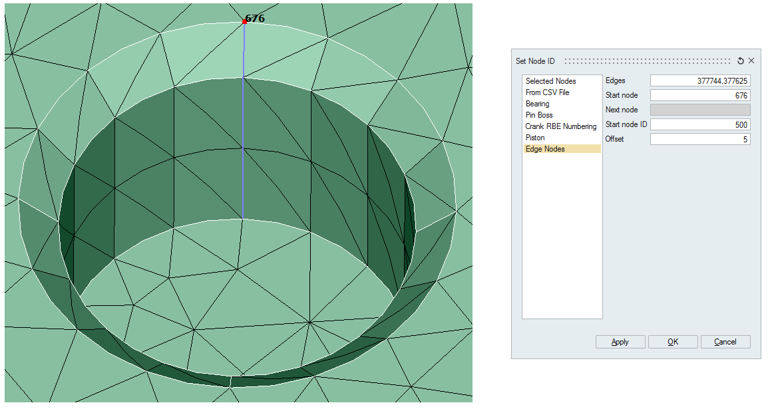Select the Bearing numbering option
The image size is (772, 409).
(537, 104)
